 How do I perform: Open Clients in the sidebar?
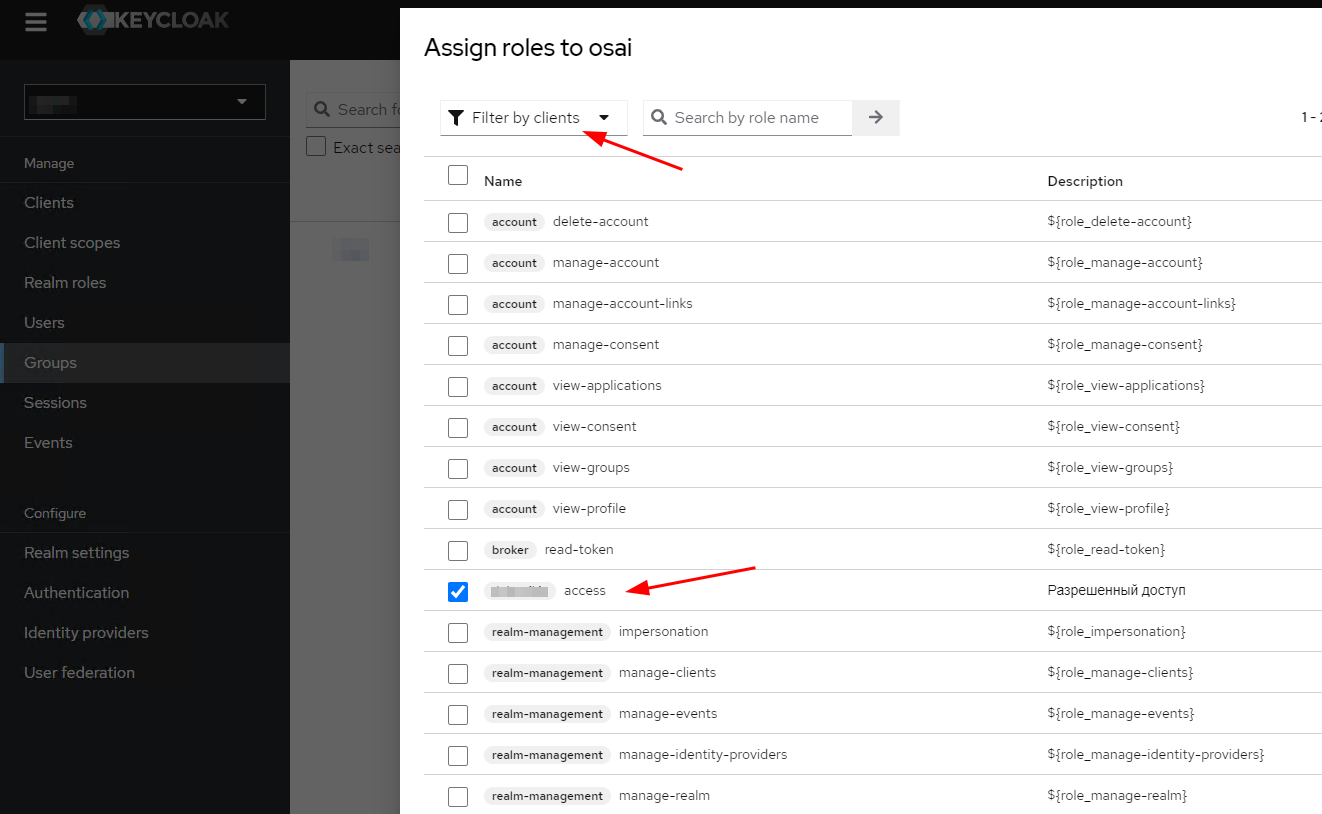[x=49, y=203]
